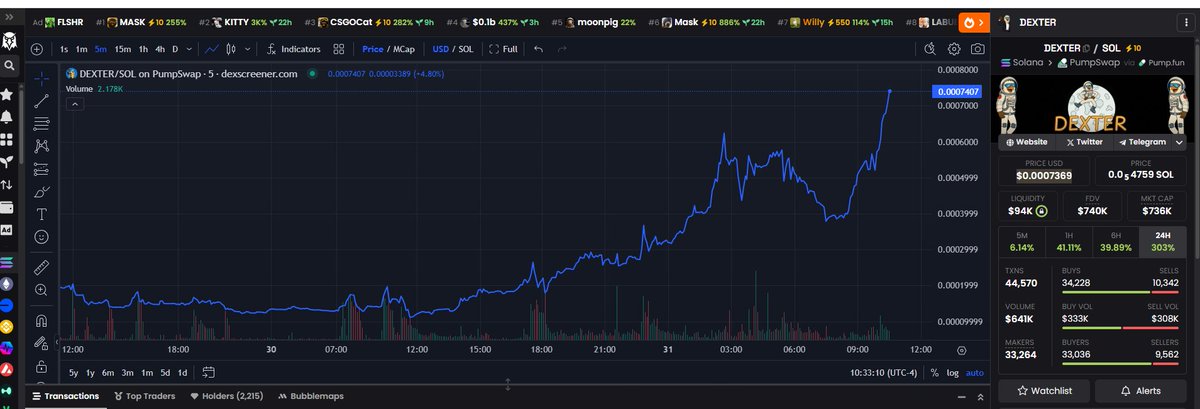Open alerts bell in left sidebar

click(x=7, y=117)
